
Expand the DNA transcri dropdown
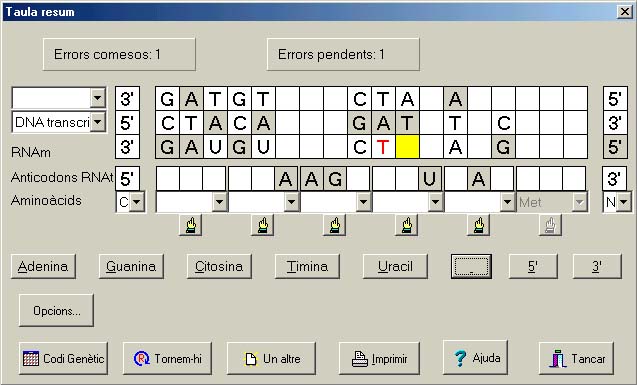tap(98, 122)
